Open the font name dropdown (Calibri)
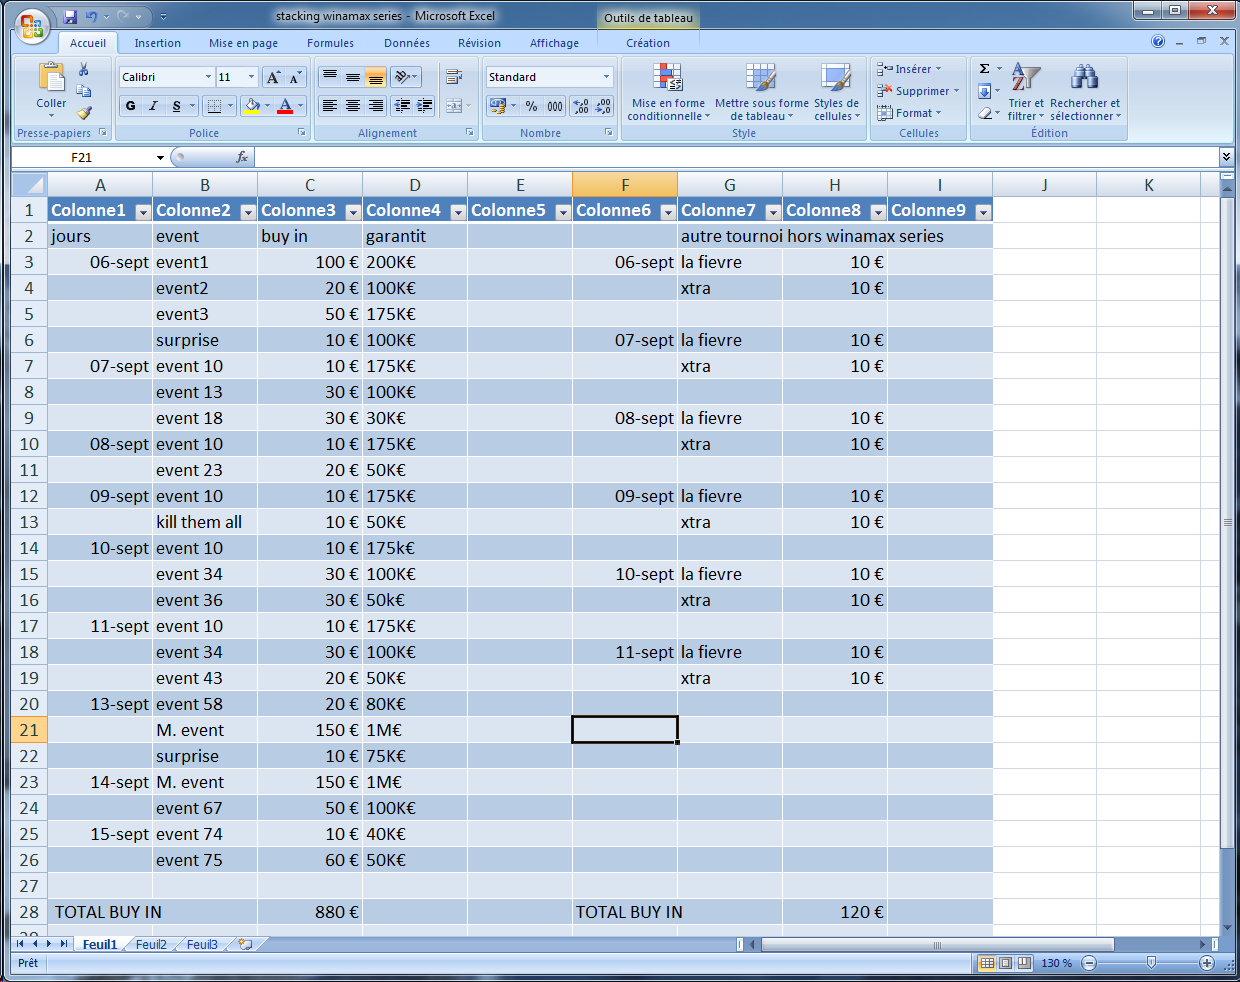This screenshot has width=1240, height=982. (x=209, y=77)
